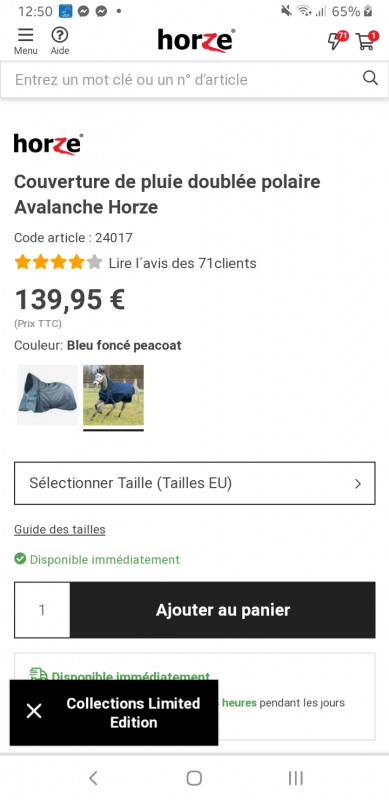This screenshot has width=389, height=800.
Task: Close the Collections Limited Edition banner
Action: (34, 711)
